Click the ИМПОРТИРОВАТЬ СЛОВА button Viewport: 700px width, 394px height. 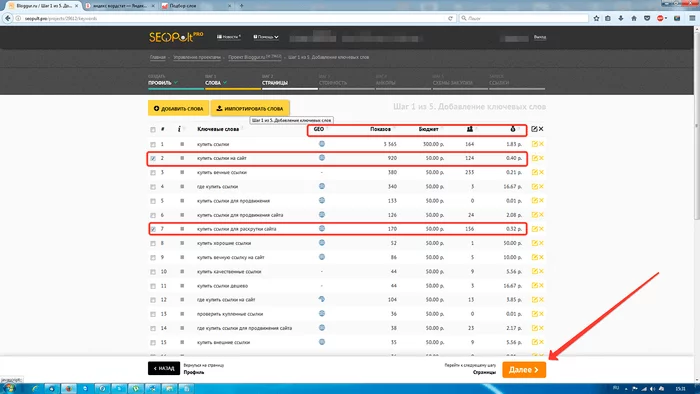[x=250, y=108]
